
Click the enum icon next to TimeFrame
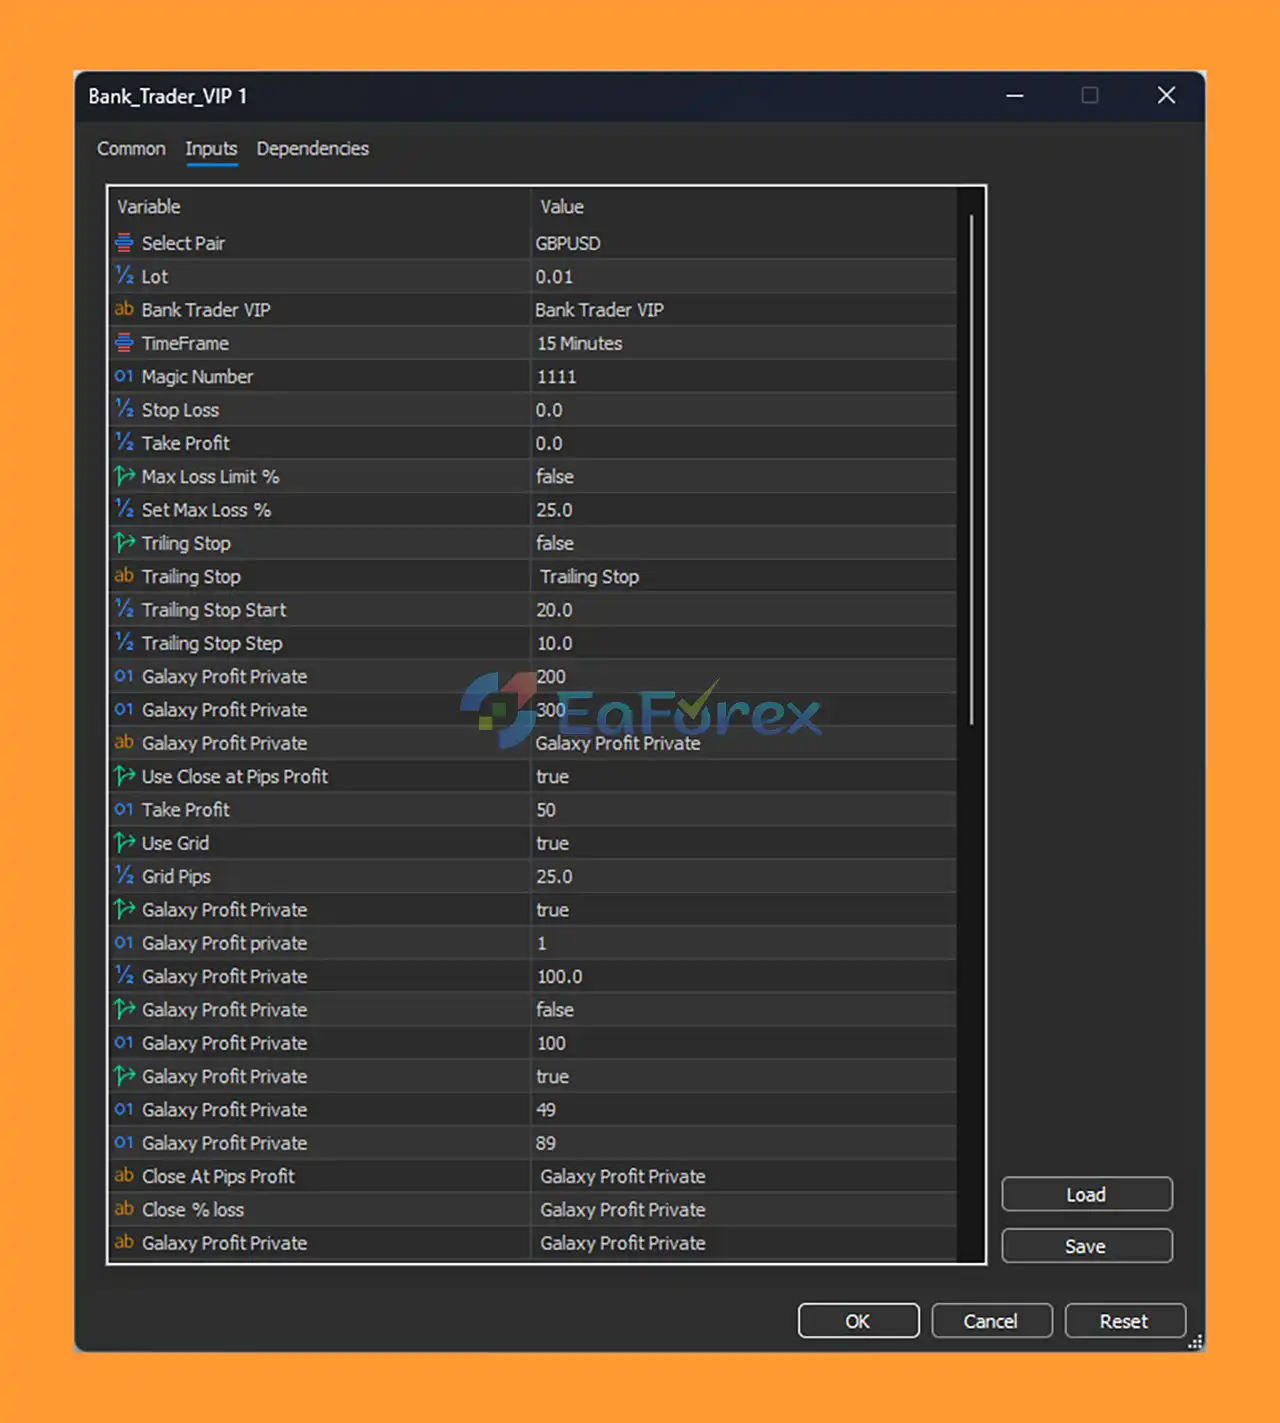[124, 343]
